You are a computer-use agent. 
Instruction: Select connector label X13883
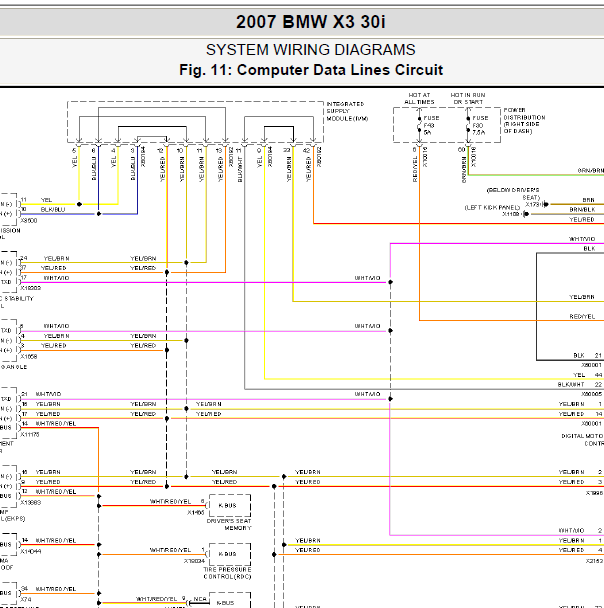pos(31,503)
